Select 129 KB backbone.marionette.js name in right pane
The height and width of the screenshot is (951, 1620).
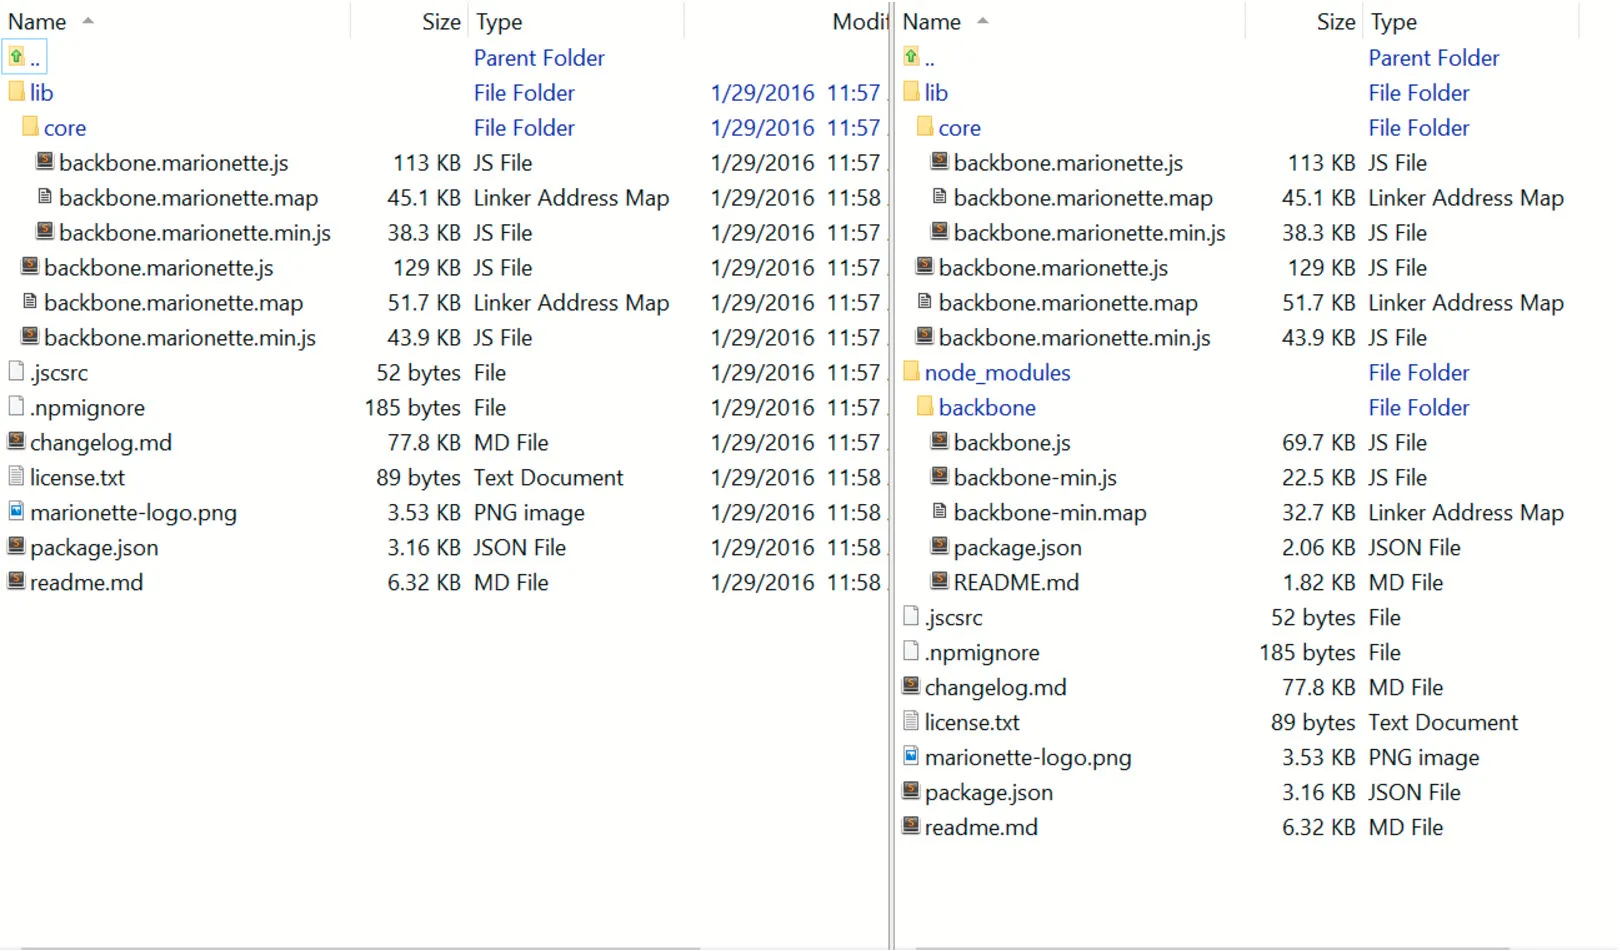pos(1054,268)
